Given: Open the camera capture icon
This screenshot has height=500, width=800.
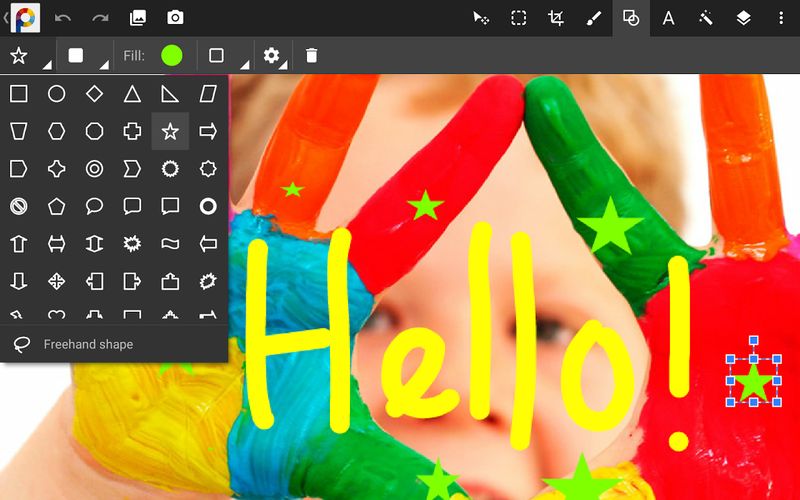Looking at the screenshot, I should 175,18.
